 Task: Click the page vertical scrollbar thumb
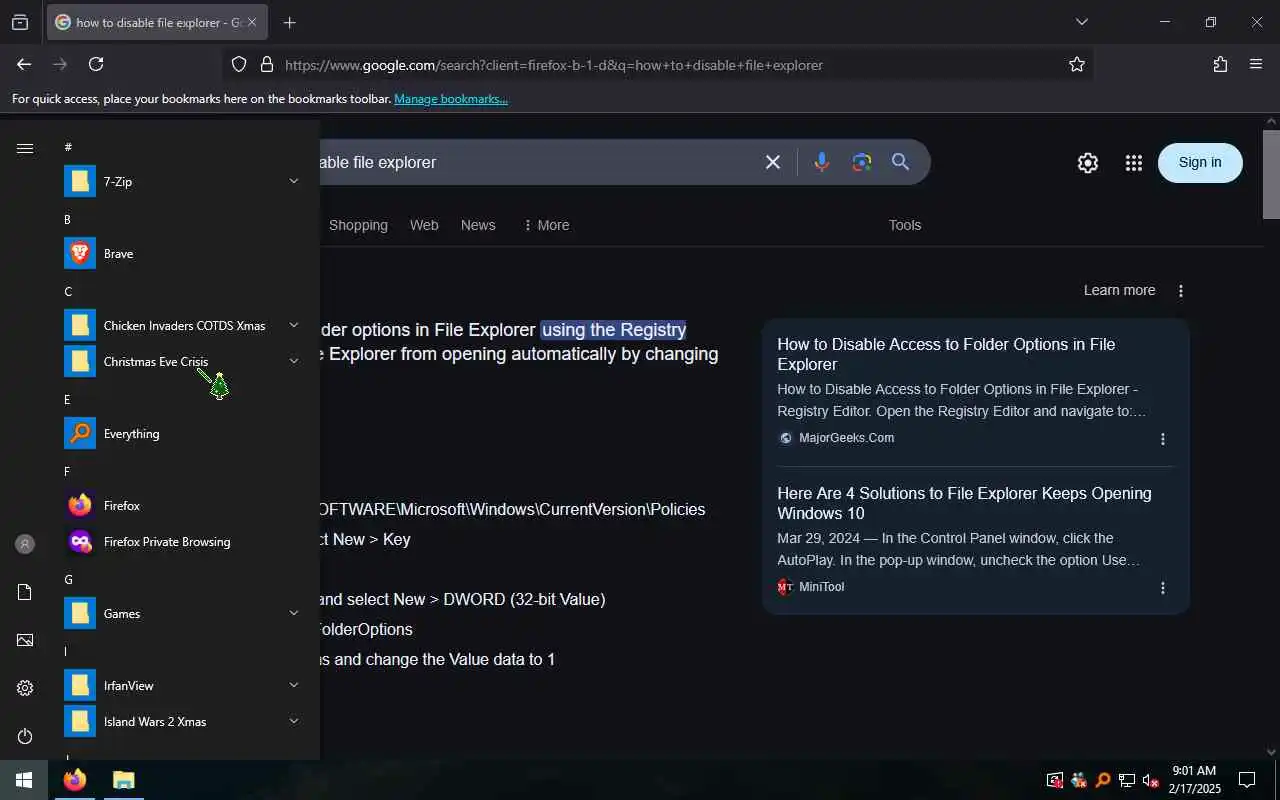coord(1271,174)
